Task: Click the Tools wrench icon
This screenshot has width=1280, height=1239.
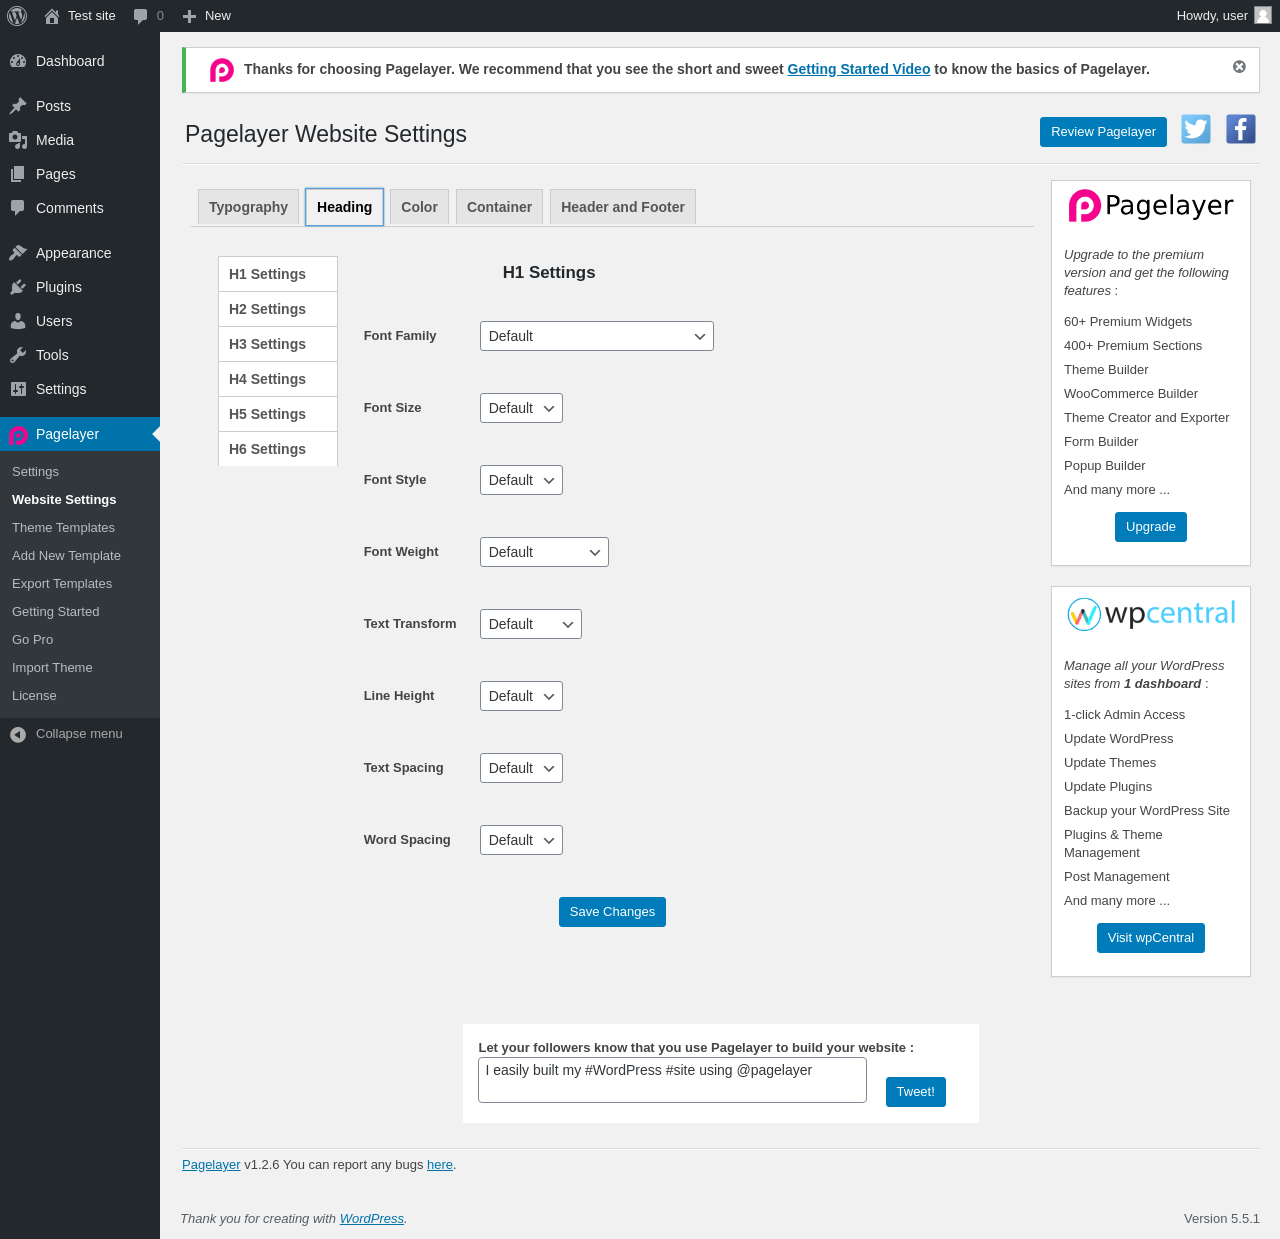Action: pos(18,355)
